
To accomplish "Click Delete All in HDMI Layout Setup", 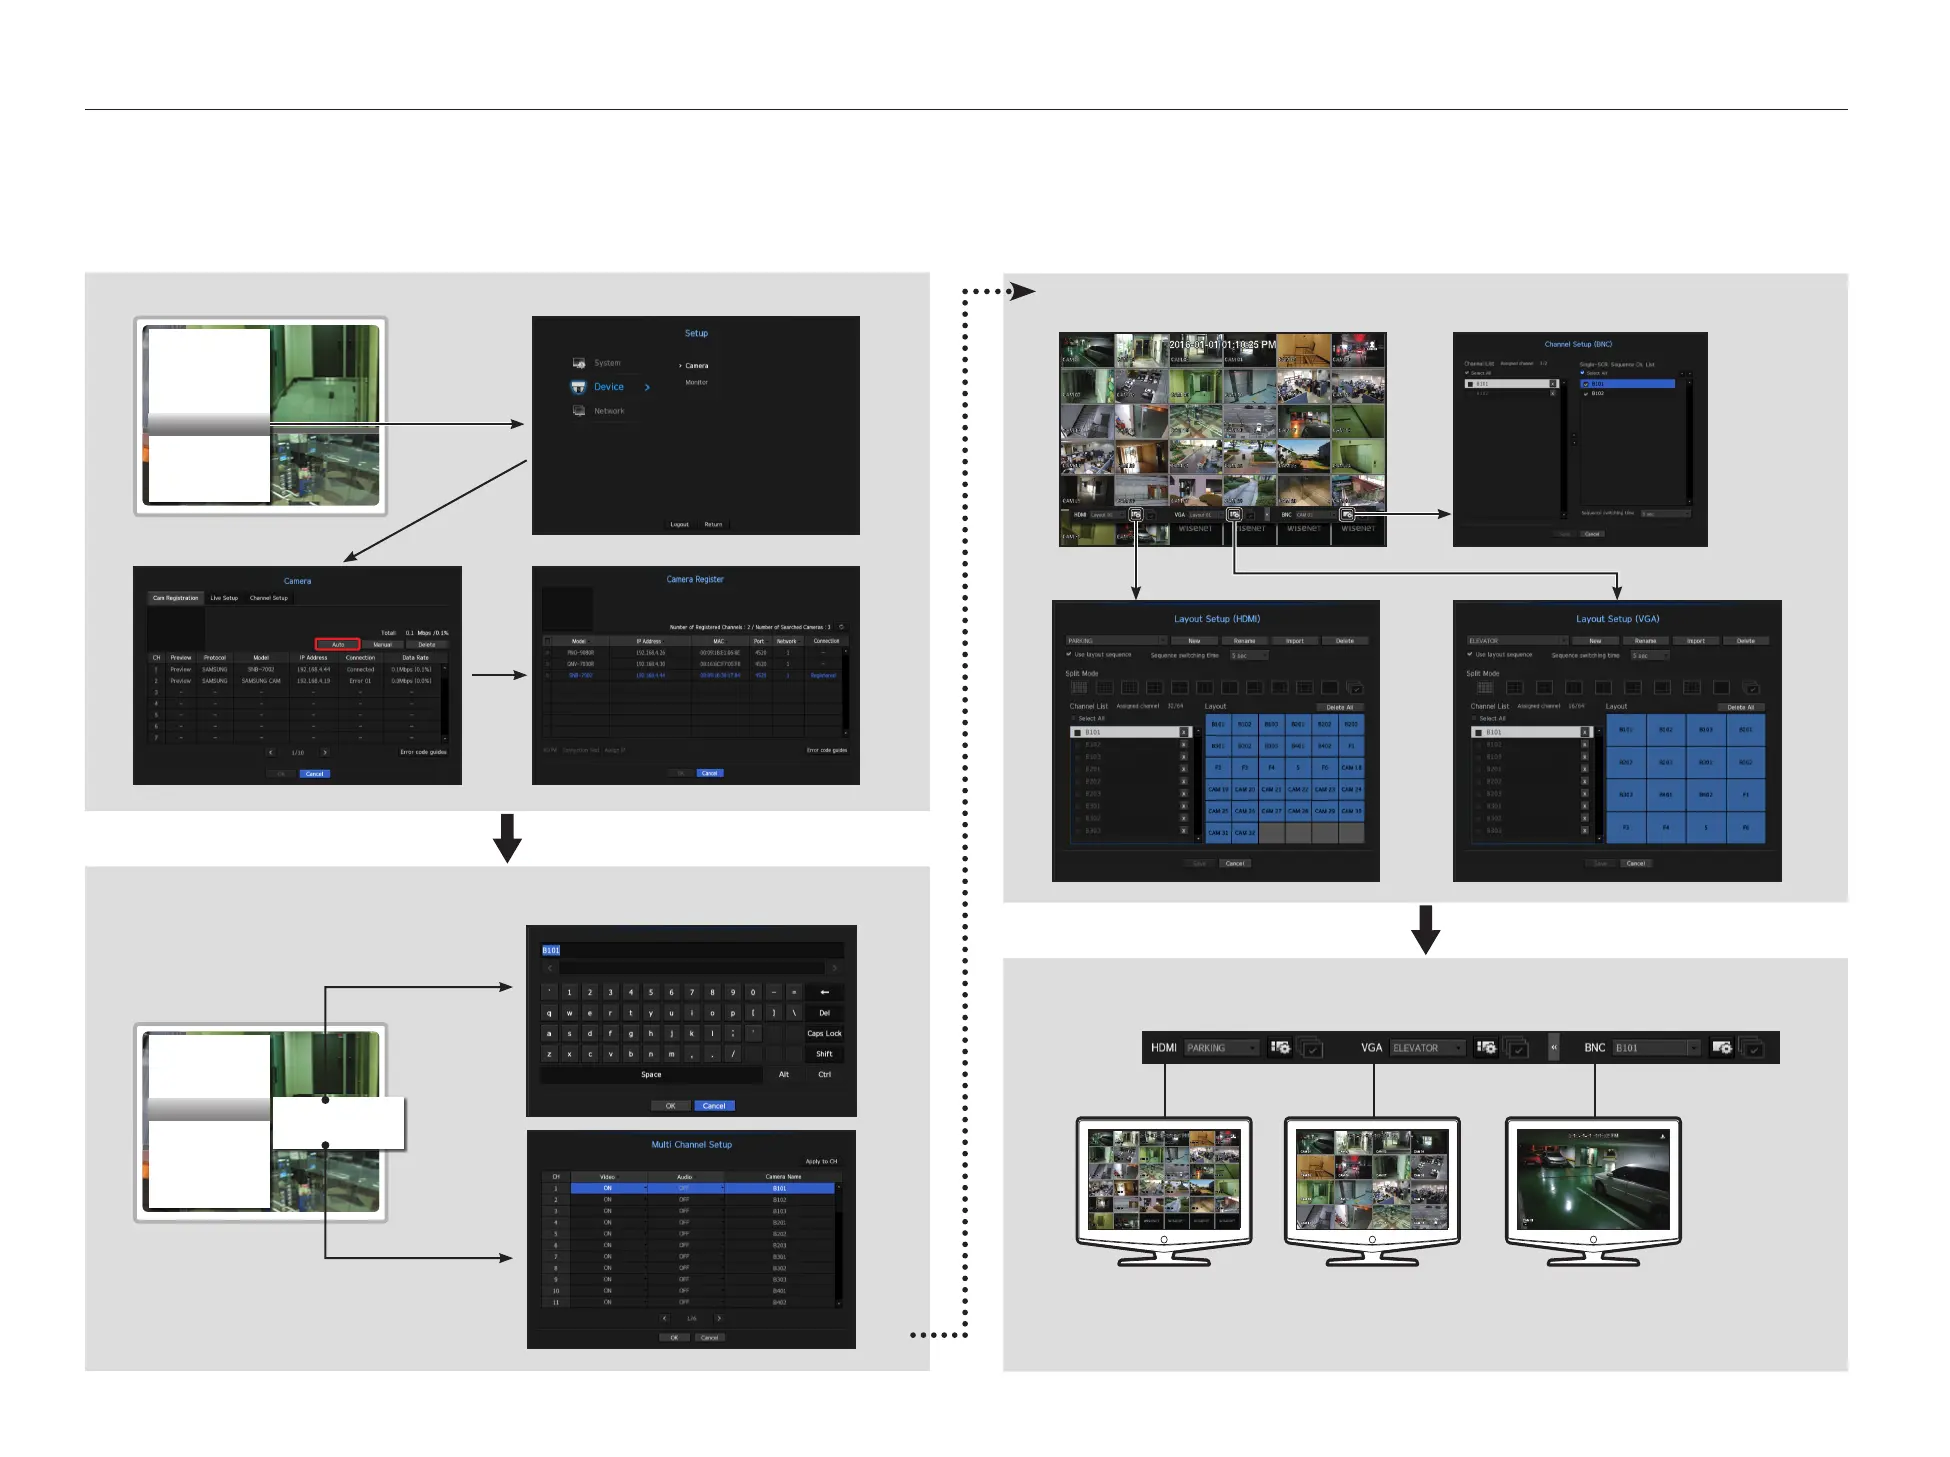I will 1339,707.
